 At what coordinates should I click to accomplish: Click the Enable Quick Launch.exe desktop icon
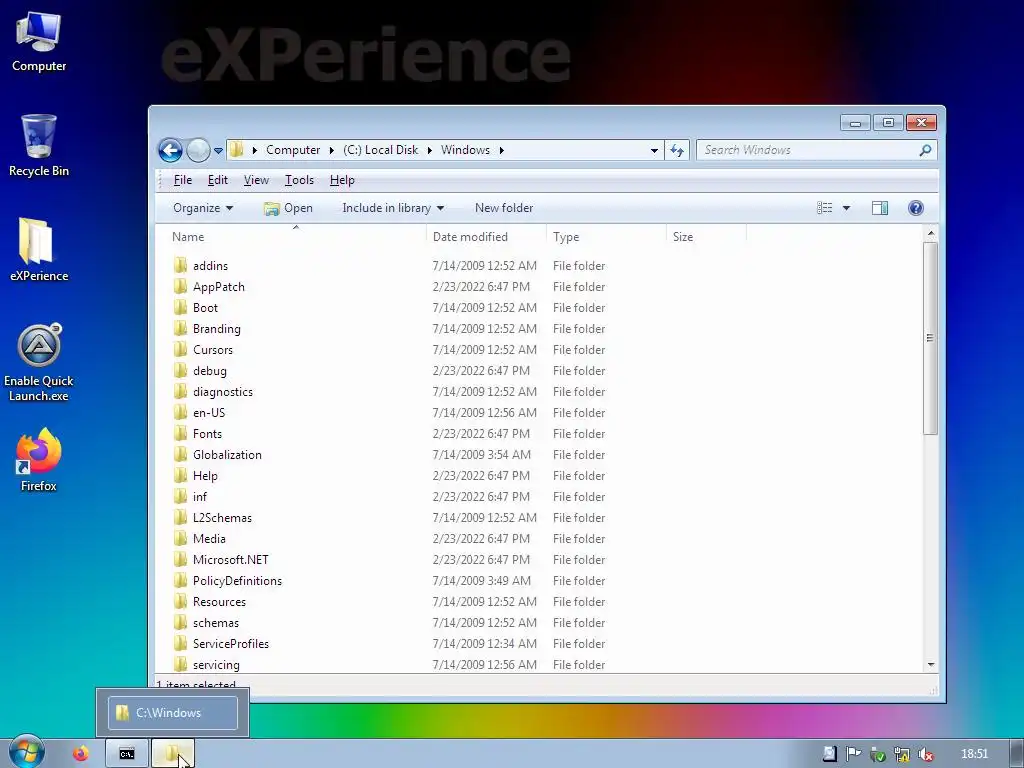tap(39, 363)
